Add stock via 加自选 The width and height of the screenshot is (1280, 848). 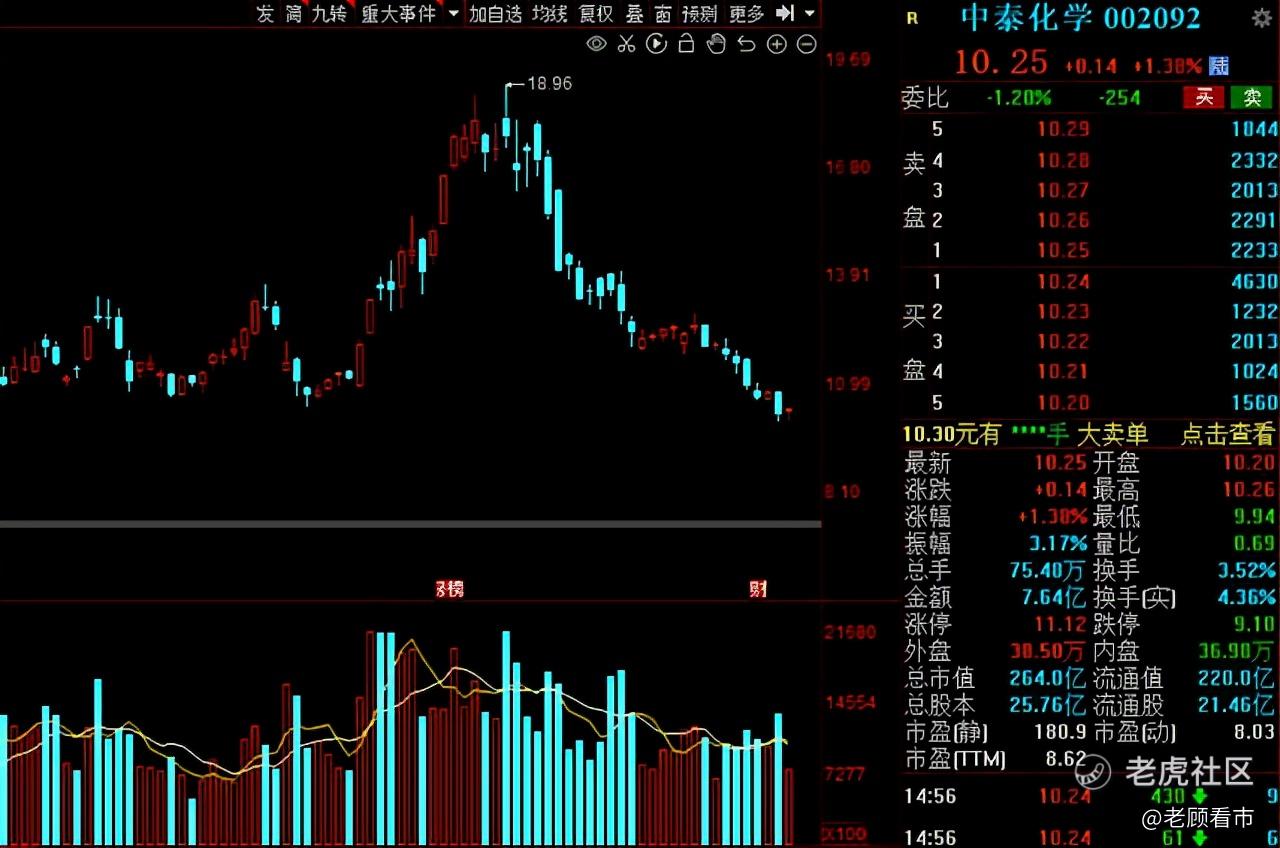click(x=496, y=13)
